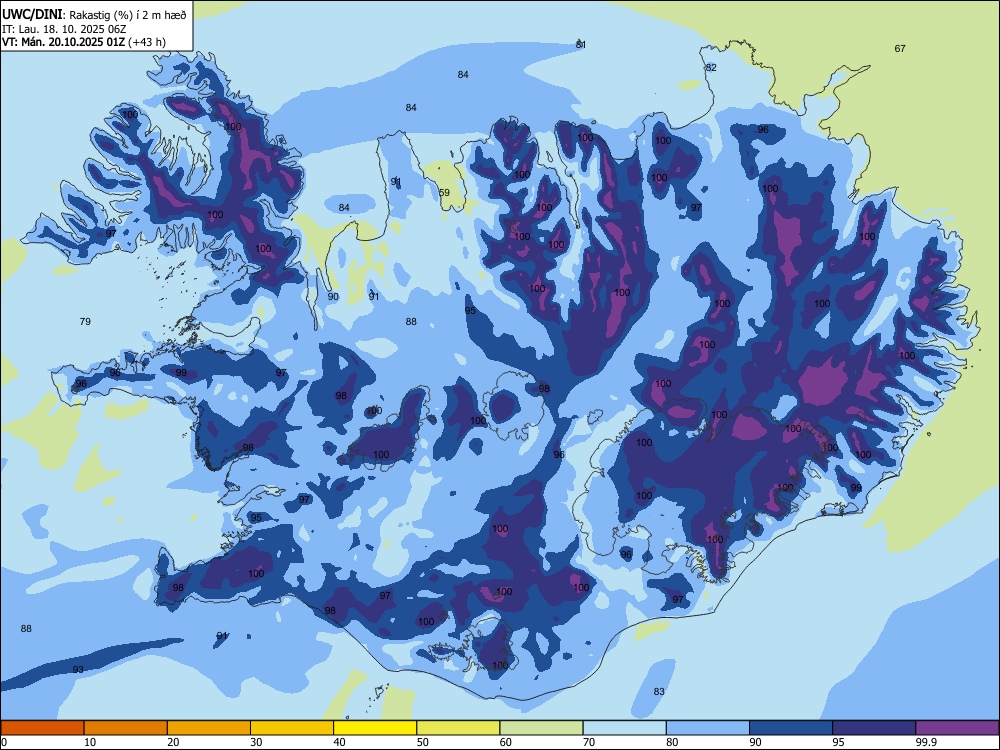Screen dimensions: 1000x750
Task: Select the medium blue 80–90 legend swatch
Action: point(708,728)
